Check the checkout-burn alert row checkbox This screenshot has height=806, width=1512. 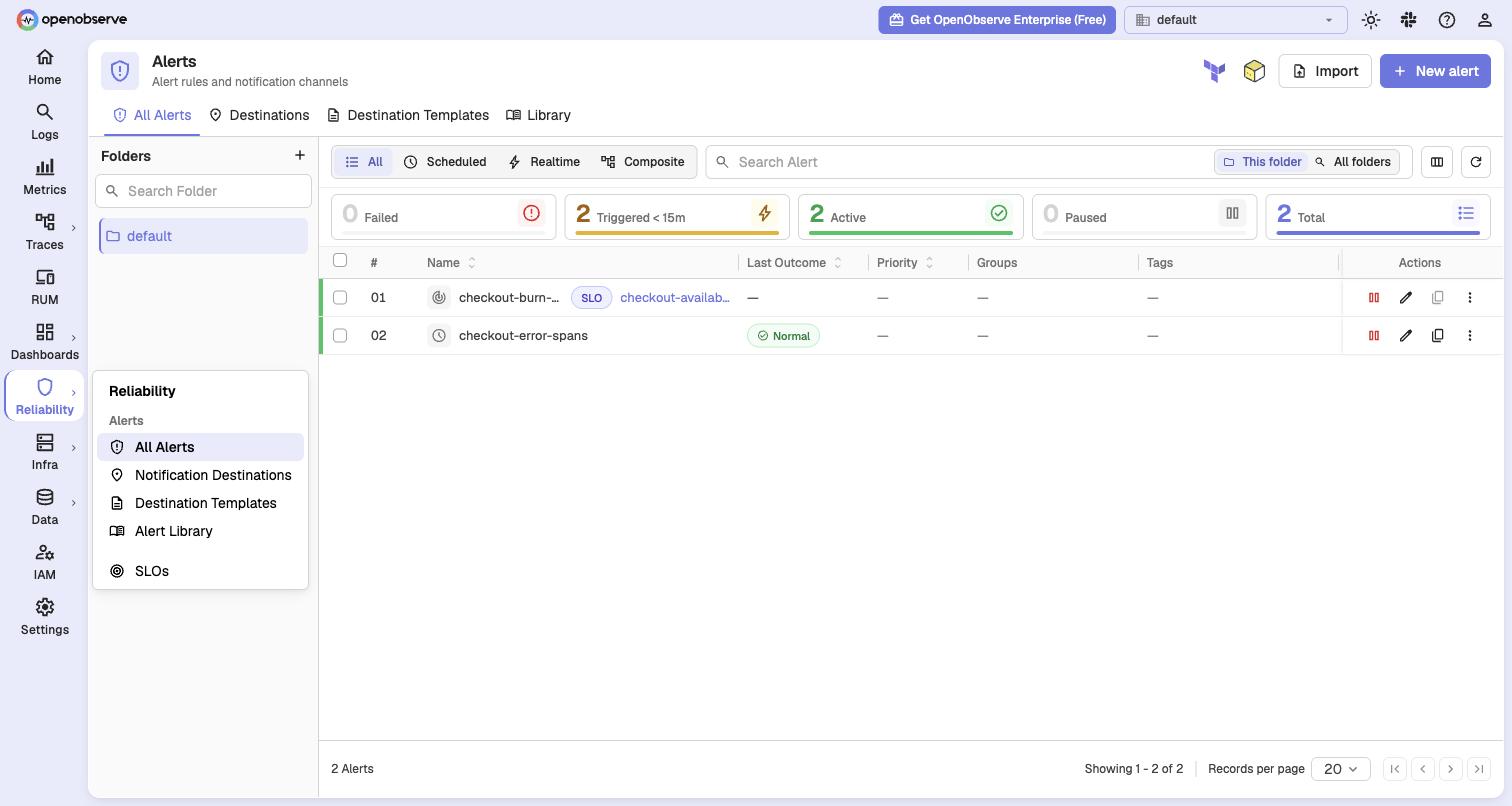tap(340, 297)
